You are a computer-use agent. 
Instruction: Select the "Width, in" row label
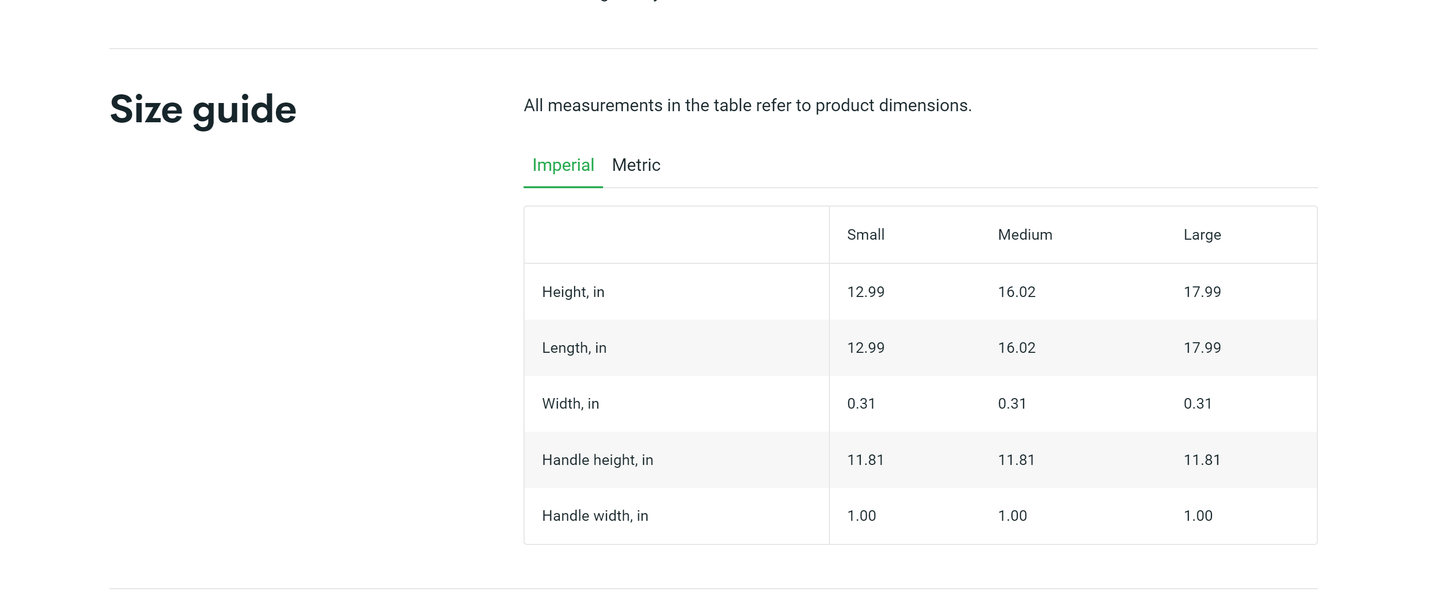pyautogui.click(x=570, y=404)
